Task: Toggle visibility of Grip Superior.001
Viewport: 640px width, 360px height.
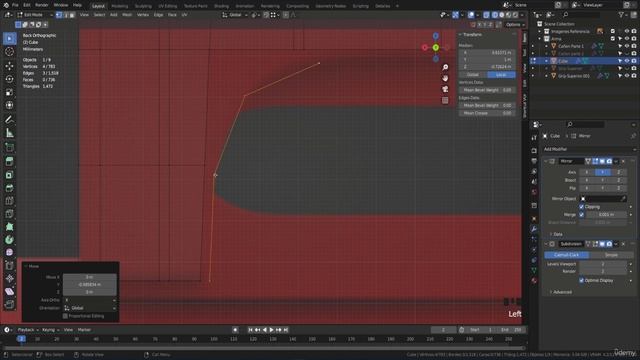Action: click(627, 76)
